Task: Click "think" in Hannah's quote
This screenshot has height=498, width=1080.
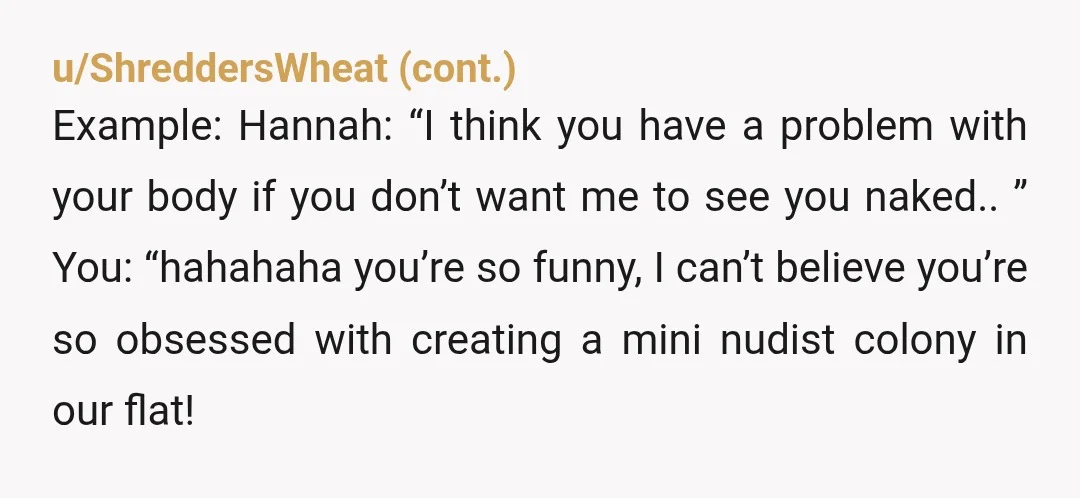Action: pos(496,127)
